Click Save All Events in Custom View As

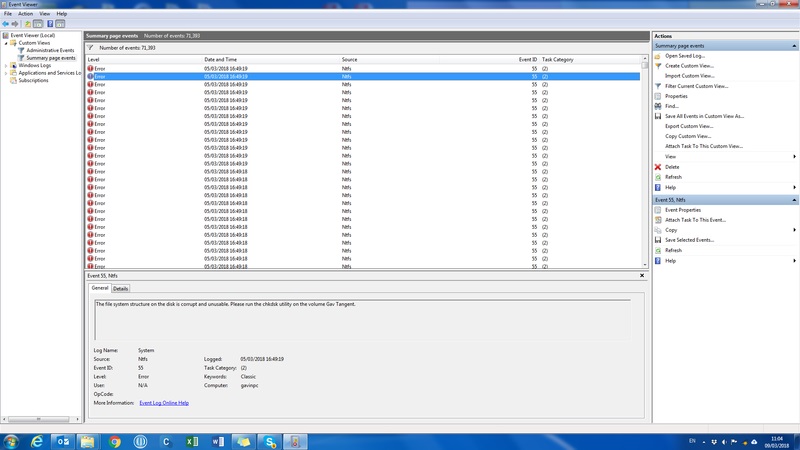(704, 116)
